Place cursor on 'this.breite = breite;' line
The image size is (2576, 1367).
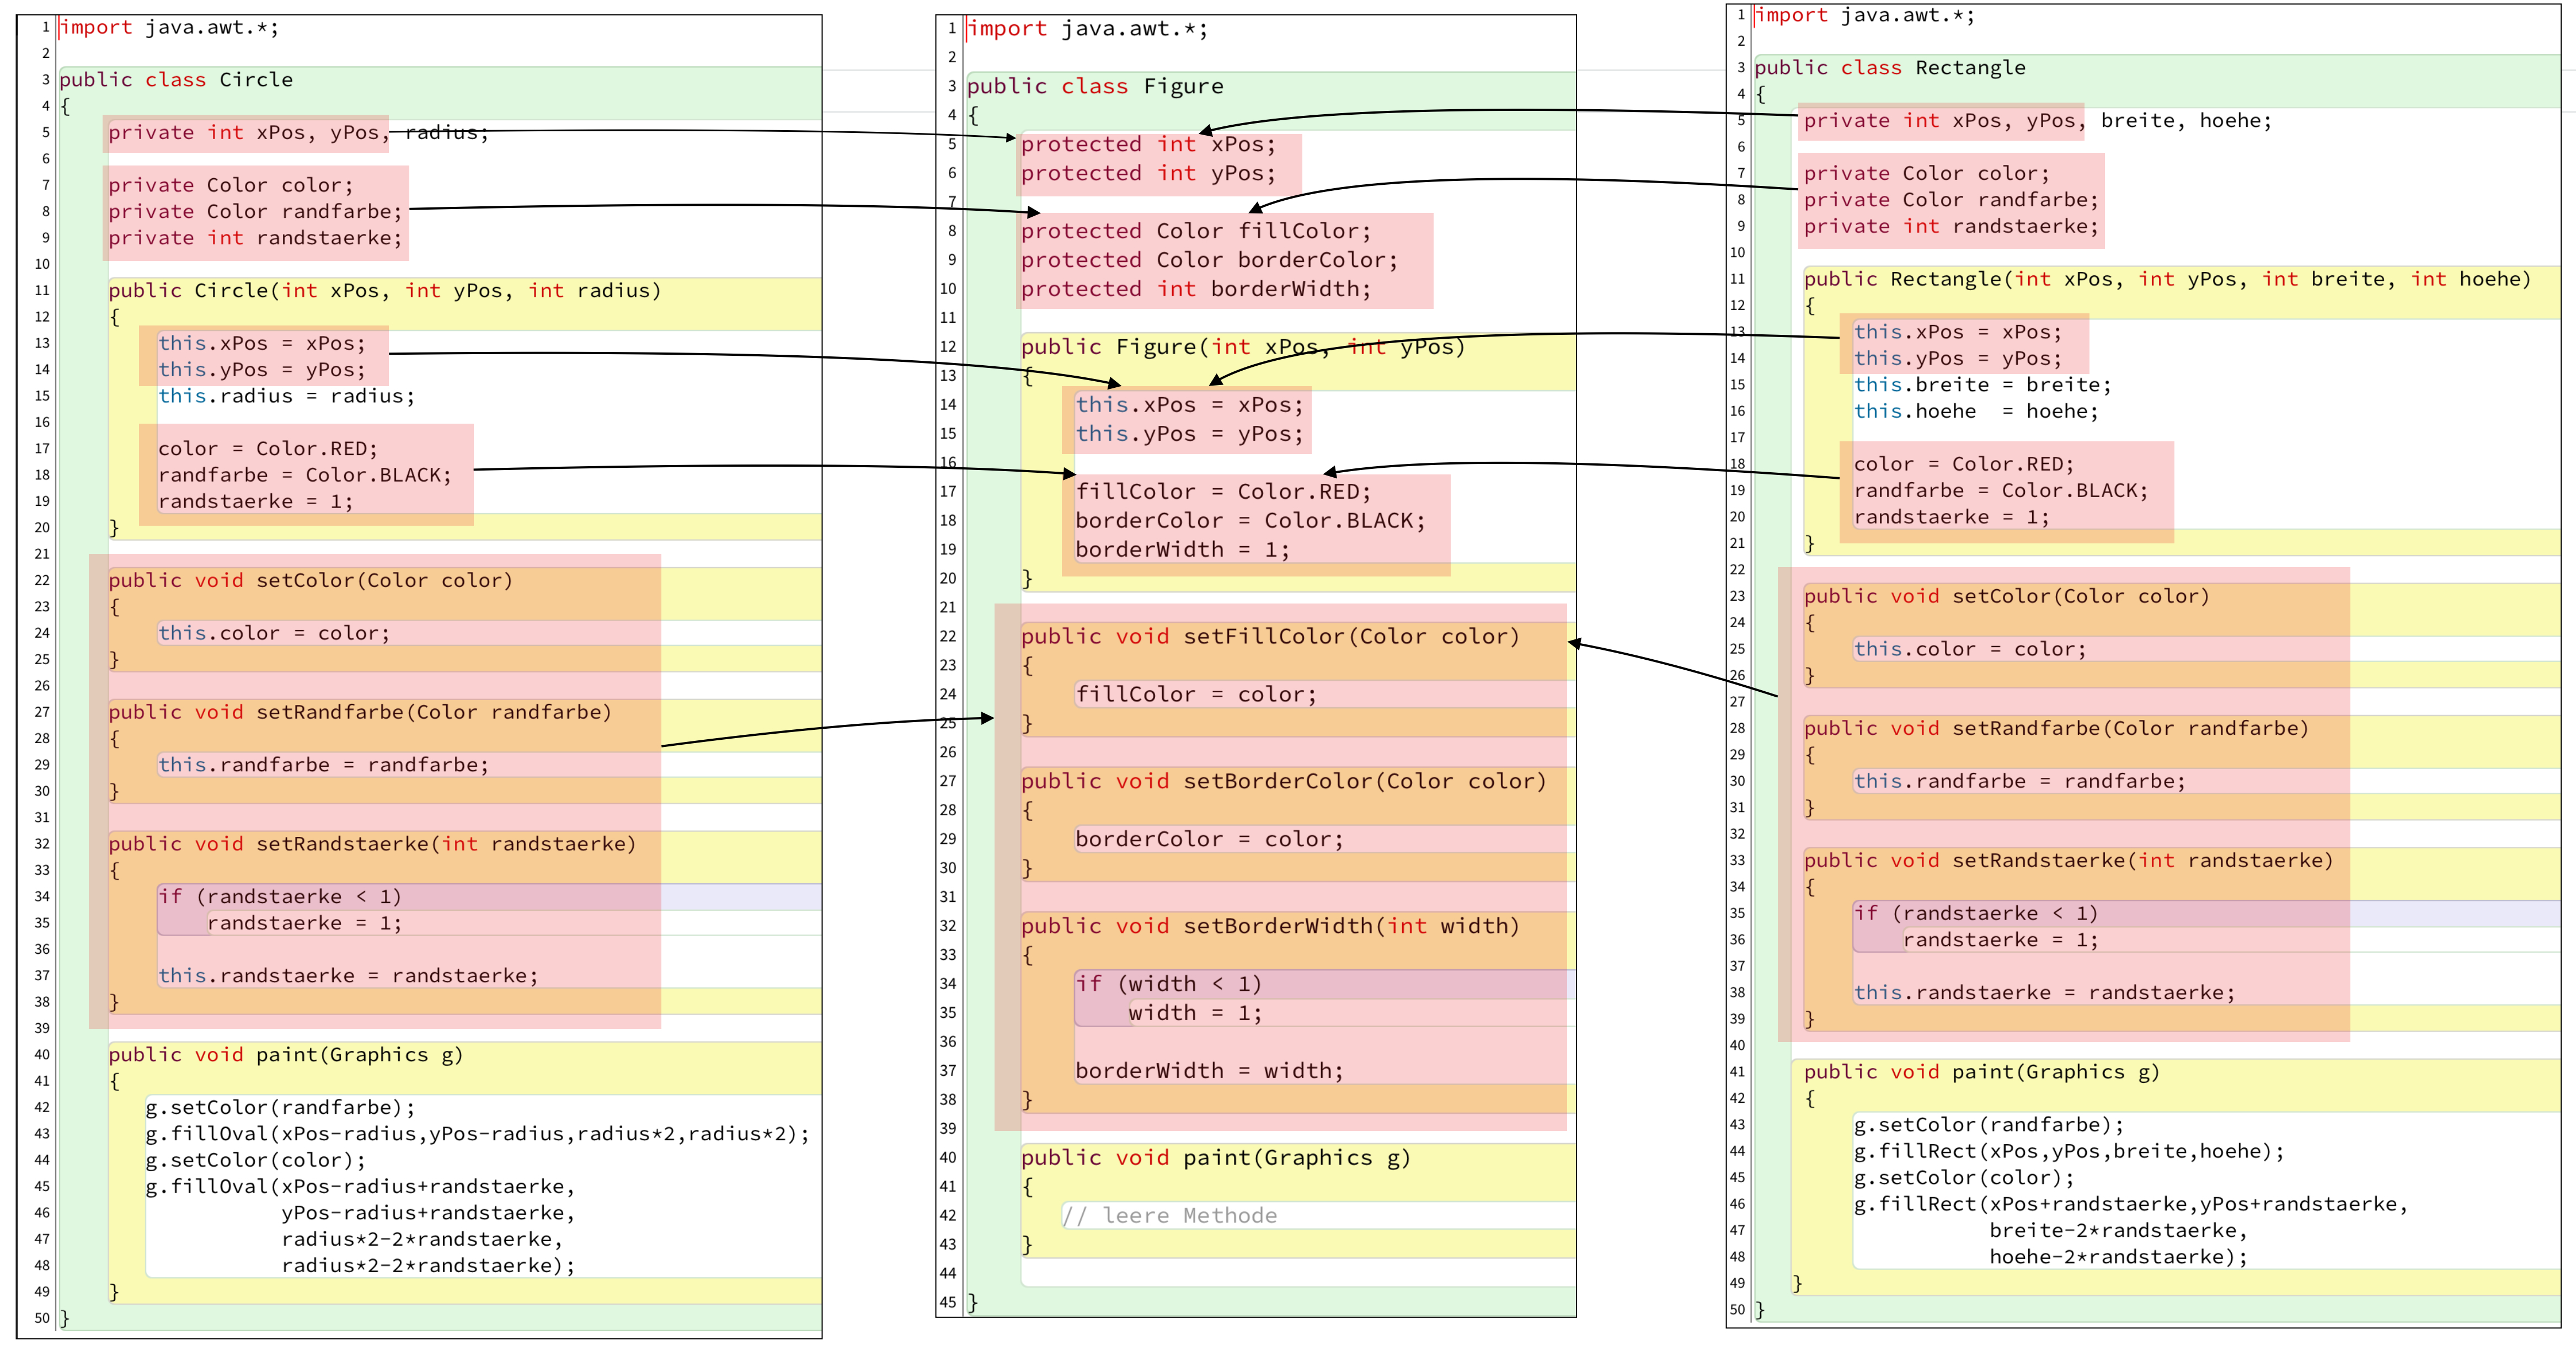[x=1982, y=385]
